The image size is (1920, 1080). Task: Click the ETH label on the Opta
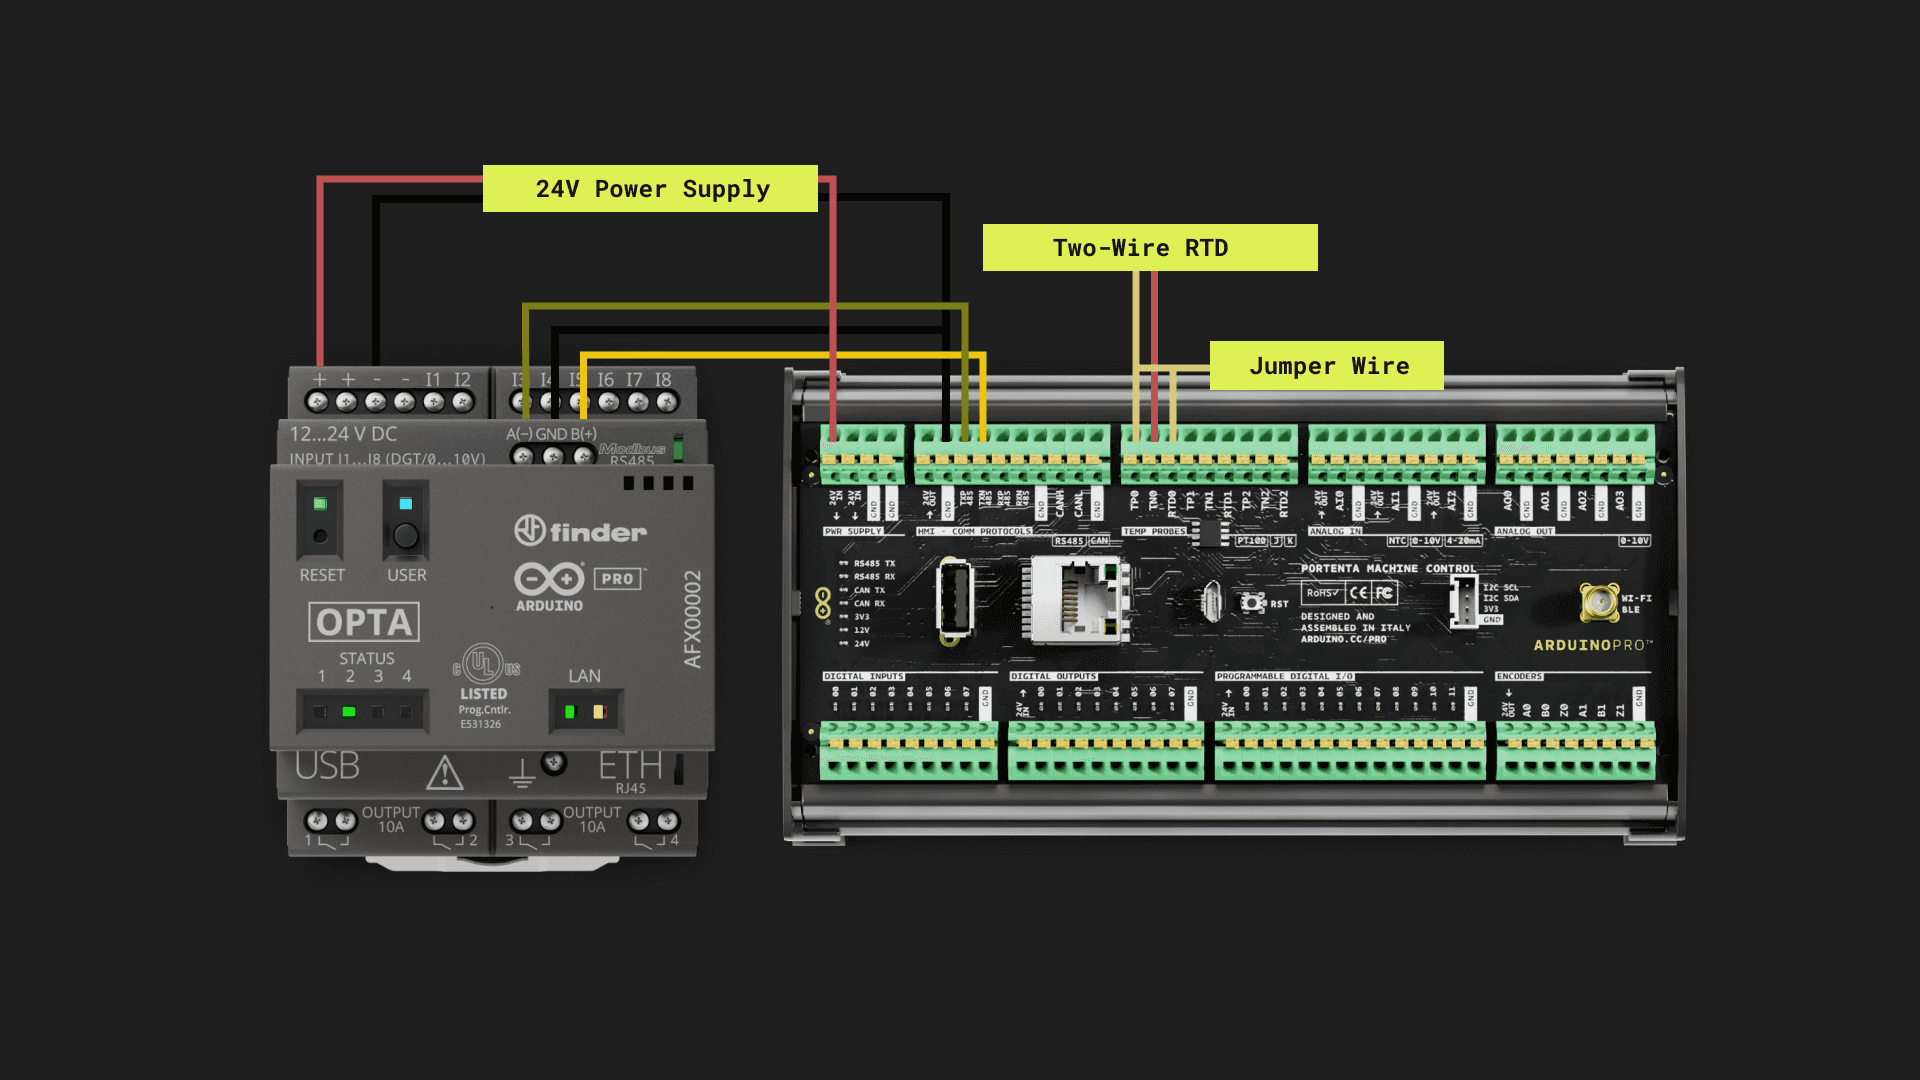point(630,766)
